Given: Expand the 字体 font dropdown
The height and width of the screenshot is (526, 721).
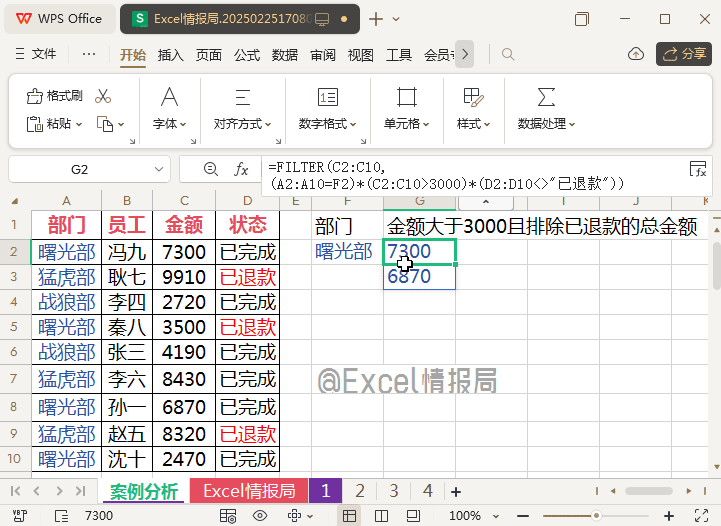Looking at the screenshot, I should [170, 123].
